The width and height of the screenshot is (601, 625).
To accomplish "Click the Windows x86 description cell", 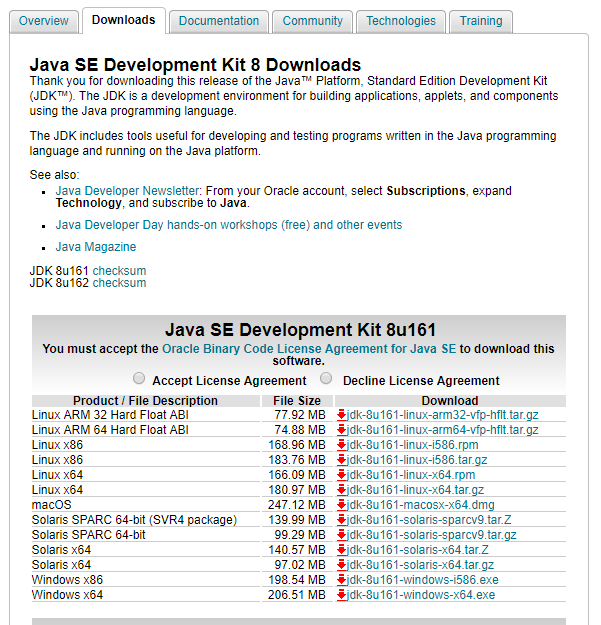I will click(146, 580).
